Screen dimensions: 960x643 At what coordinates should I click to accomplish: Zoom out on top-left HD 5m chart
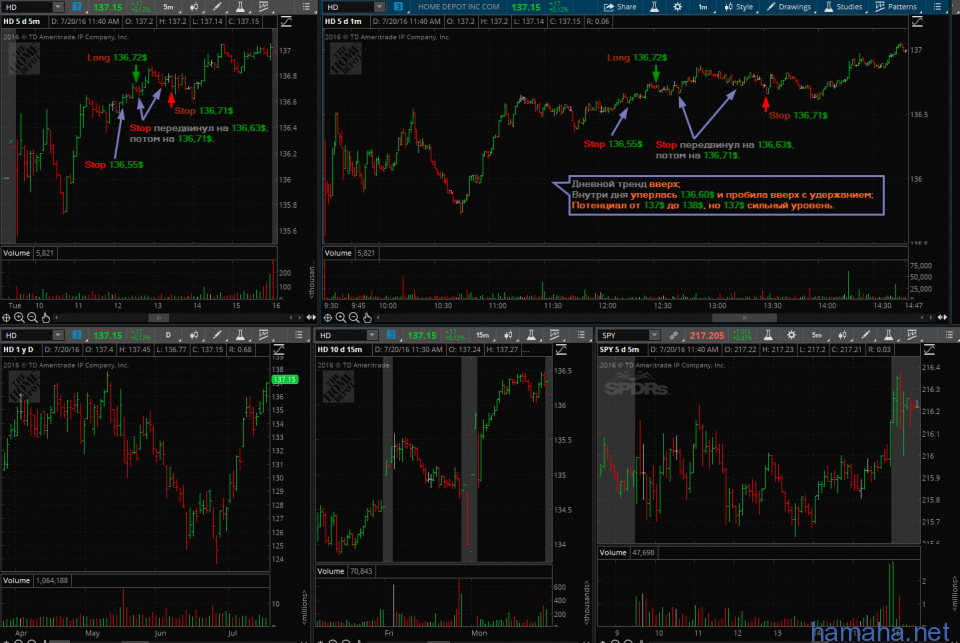coord(32,318)
